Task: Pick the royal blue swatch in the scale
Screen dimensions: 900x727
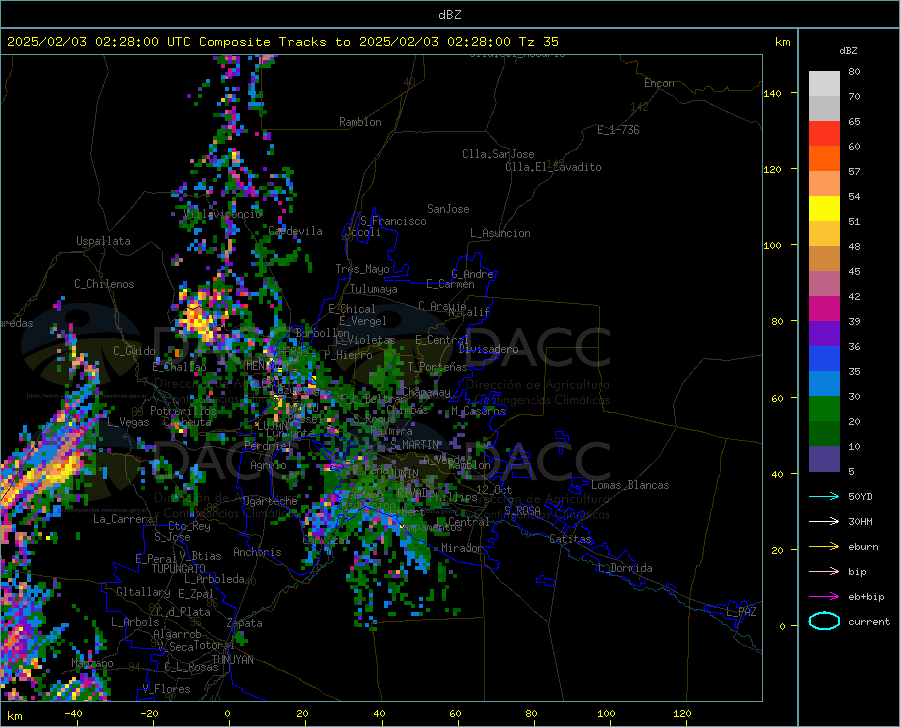Action: (824, 359)
